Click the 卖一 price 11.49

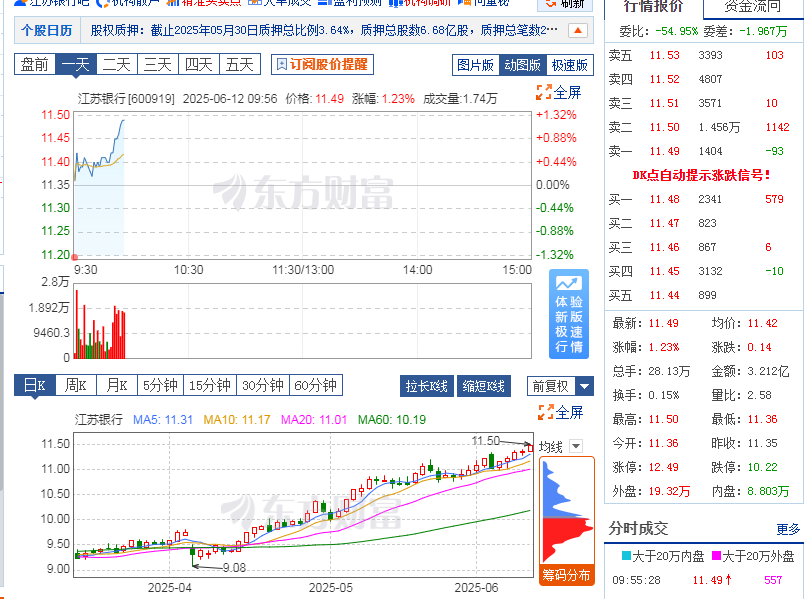pos(664,152)
